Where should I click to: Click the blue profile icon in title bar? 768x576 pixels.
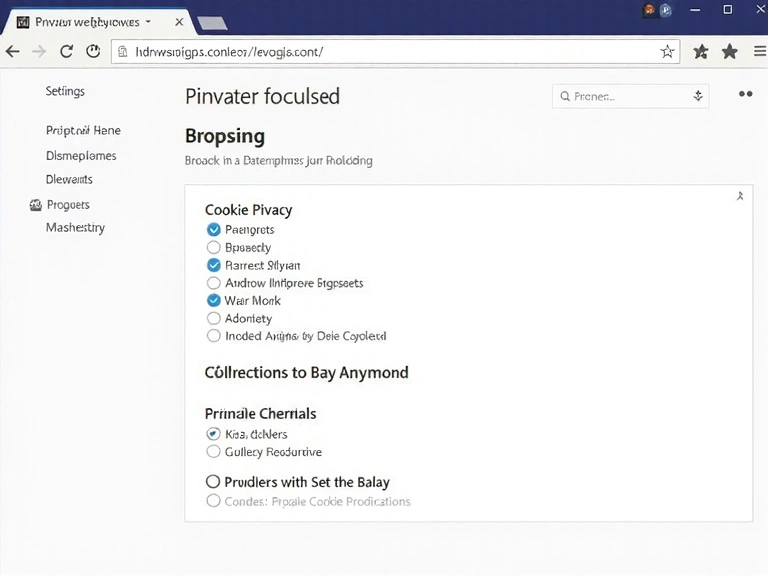coord(665,10)
